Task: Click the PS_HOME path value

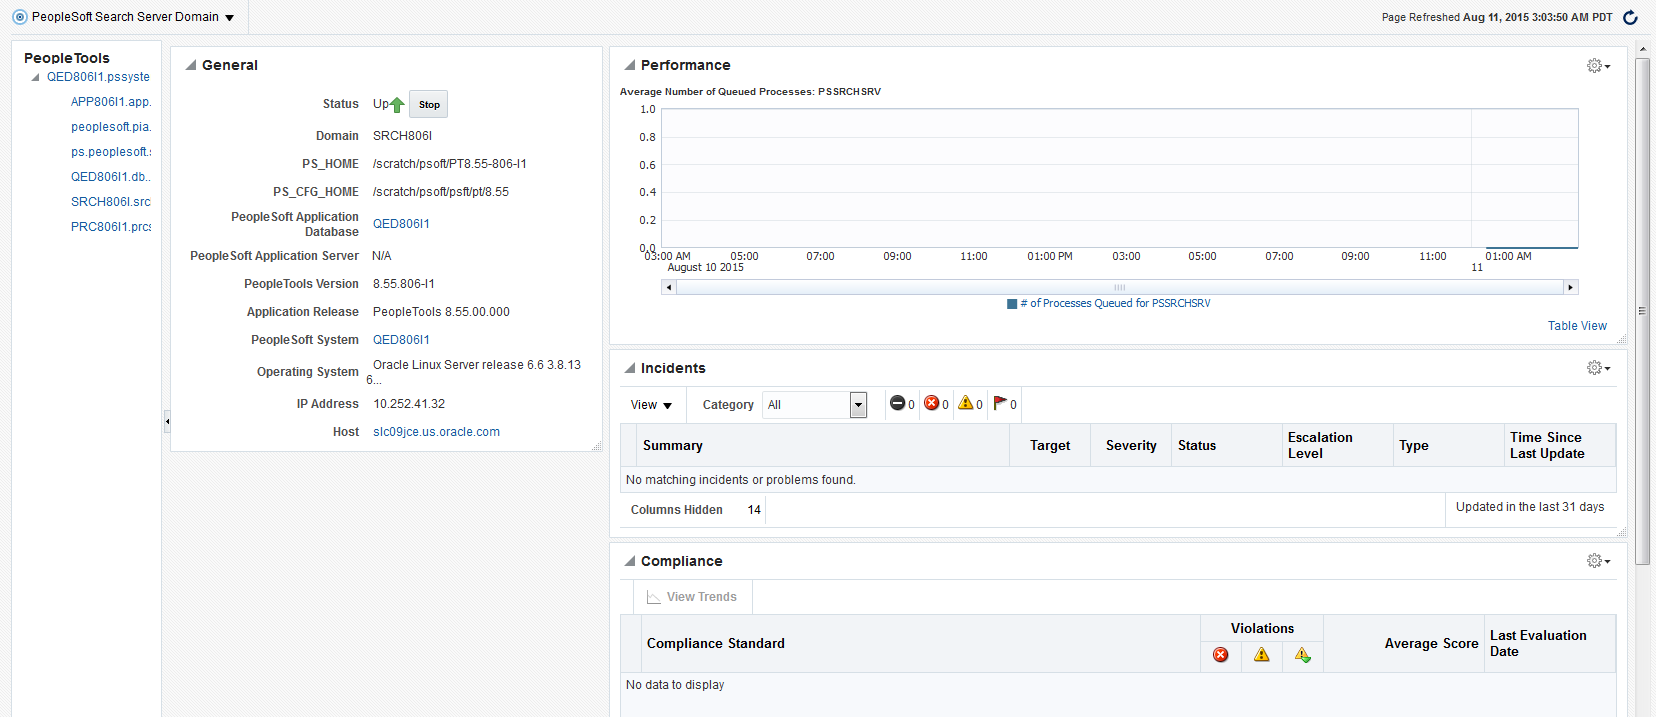Action: 449,164
